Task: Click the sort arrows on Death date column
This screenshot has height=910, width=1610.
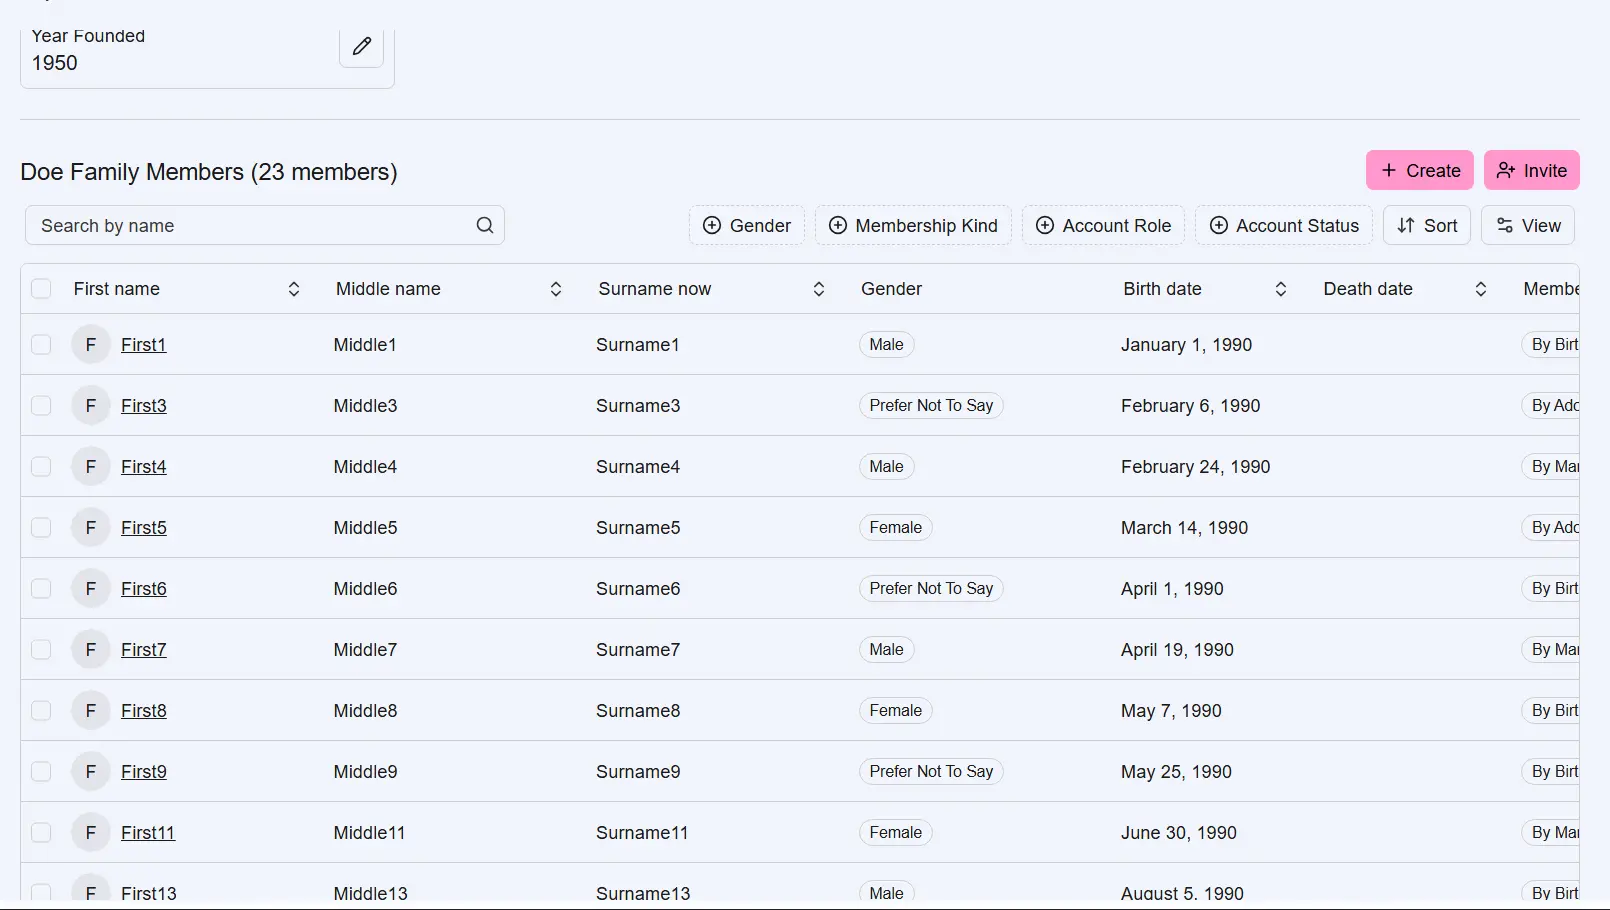Action: point(1481,289)
